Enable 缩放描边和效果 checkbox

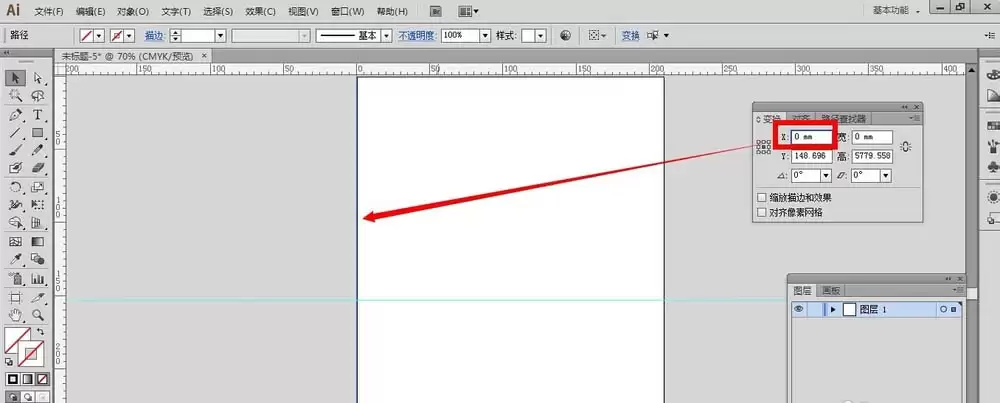pos(761,198)
